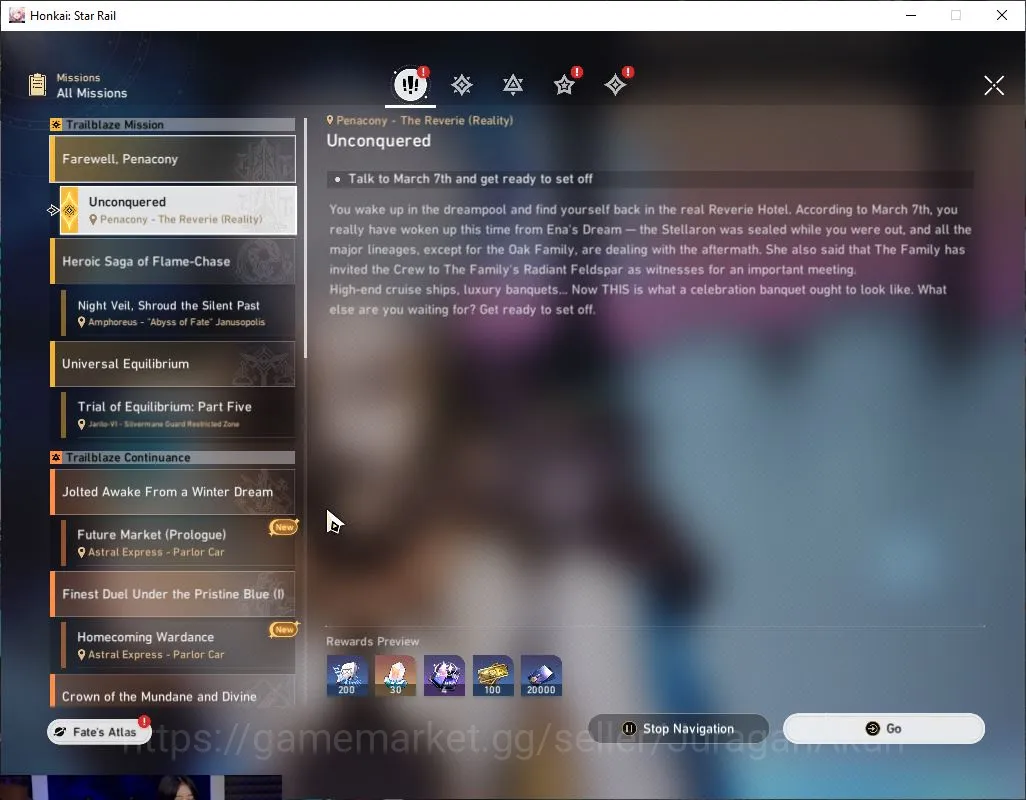Collapse the Heroic Saga of Flame-Chase group
Viewport: 1026px width, 800px height.
tap(173, 261)
